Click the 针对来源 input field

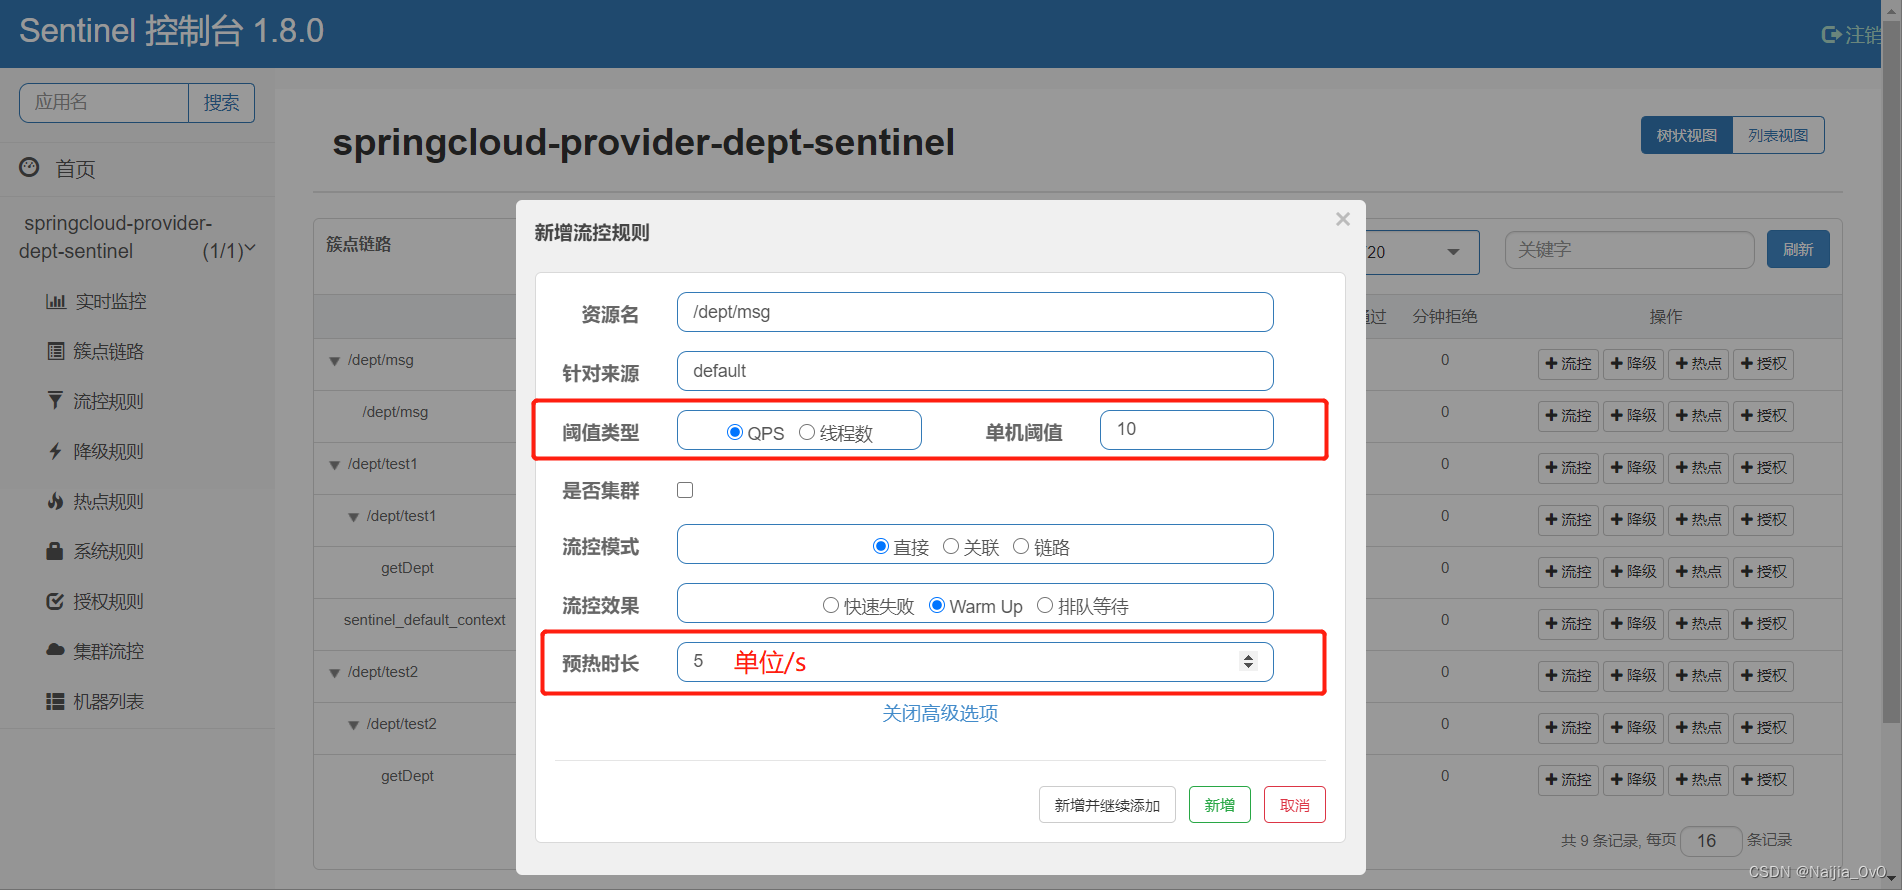point(975,371)
